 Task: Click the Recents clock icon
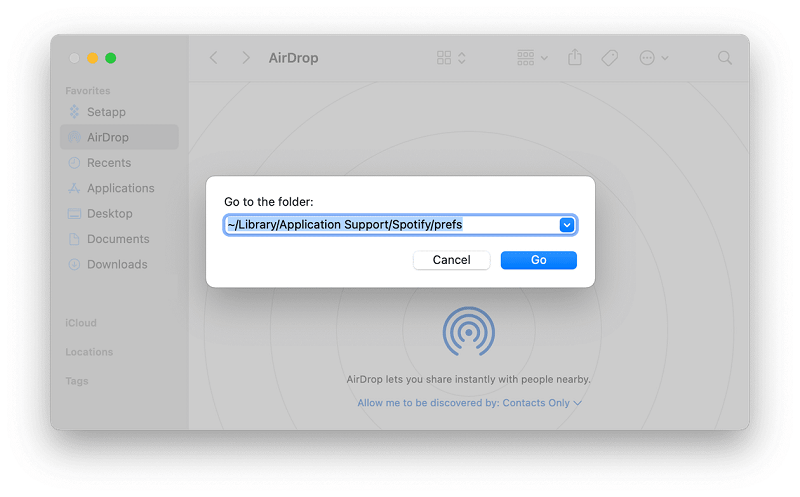(74, 163)
